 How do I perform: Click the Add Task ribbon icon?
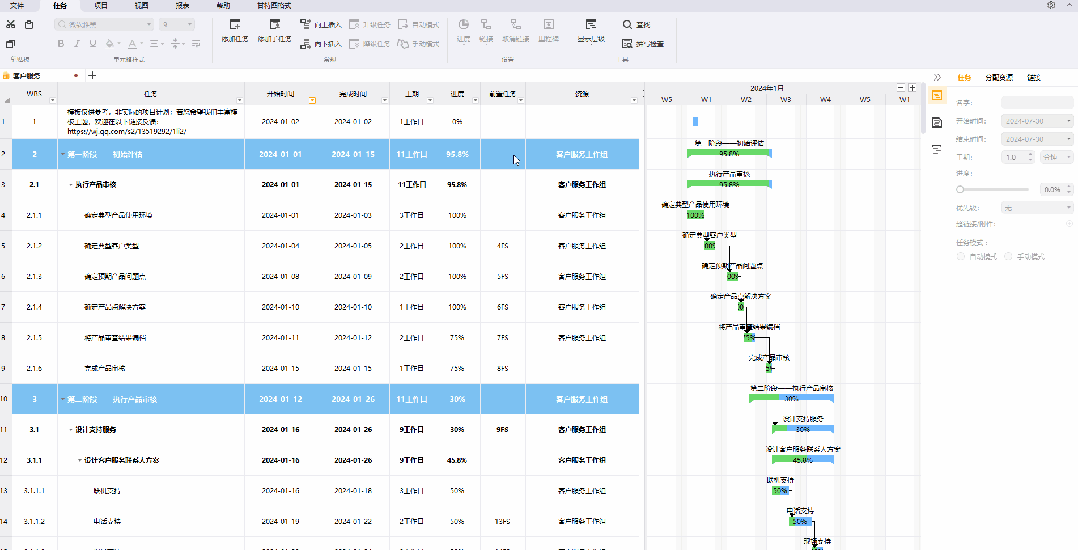coord(235,25)
